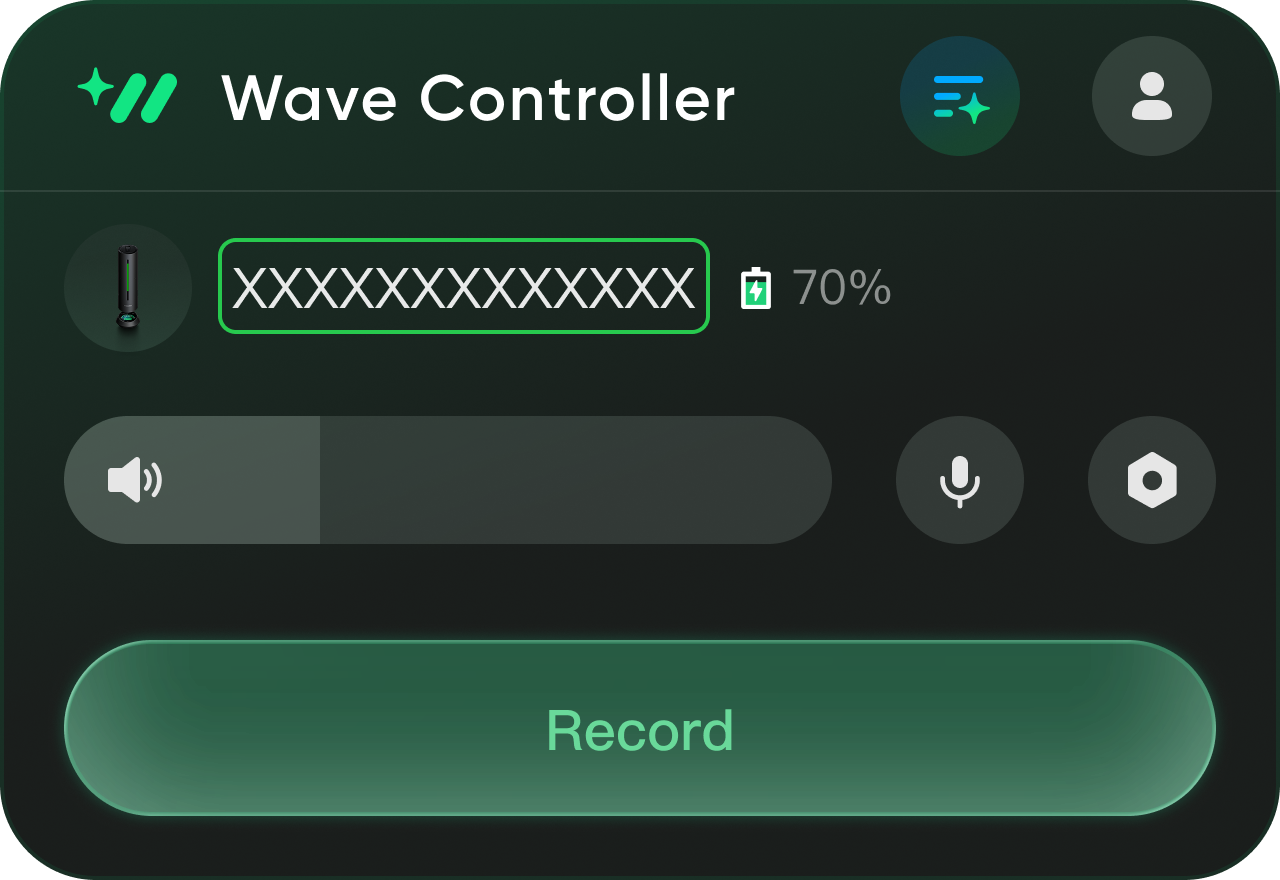Set volume by clicking the slider's unfilled track

(576, 480)
